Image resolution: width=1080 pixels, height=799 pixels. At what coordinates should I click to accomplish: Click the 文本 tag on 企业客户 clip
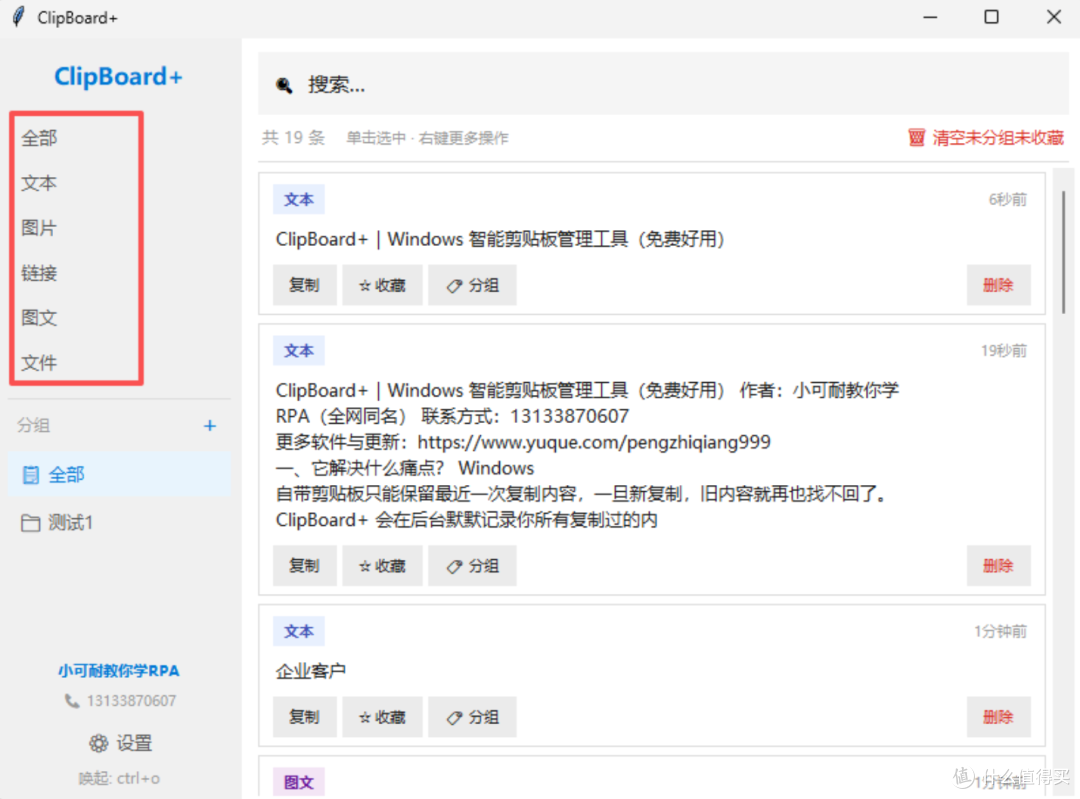pyautogui.click(x=299, y=632)
